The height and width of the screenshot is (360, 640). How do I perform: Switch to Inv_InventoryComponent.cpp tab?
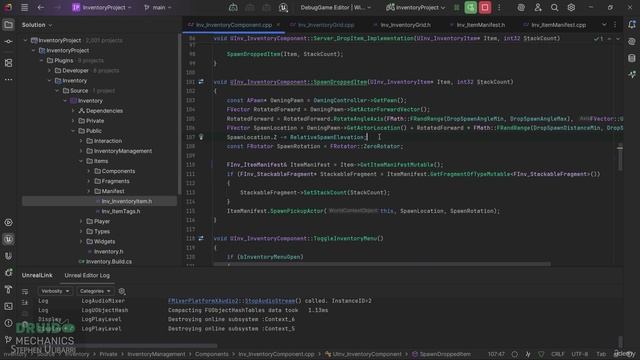pyautogui.click(x=233, y=25)
